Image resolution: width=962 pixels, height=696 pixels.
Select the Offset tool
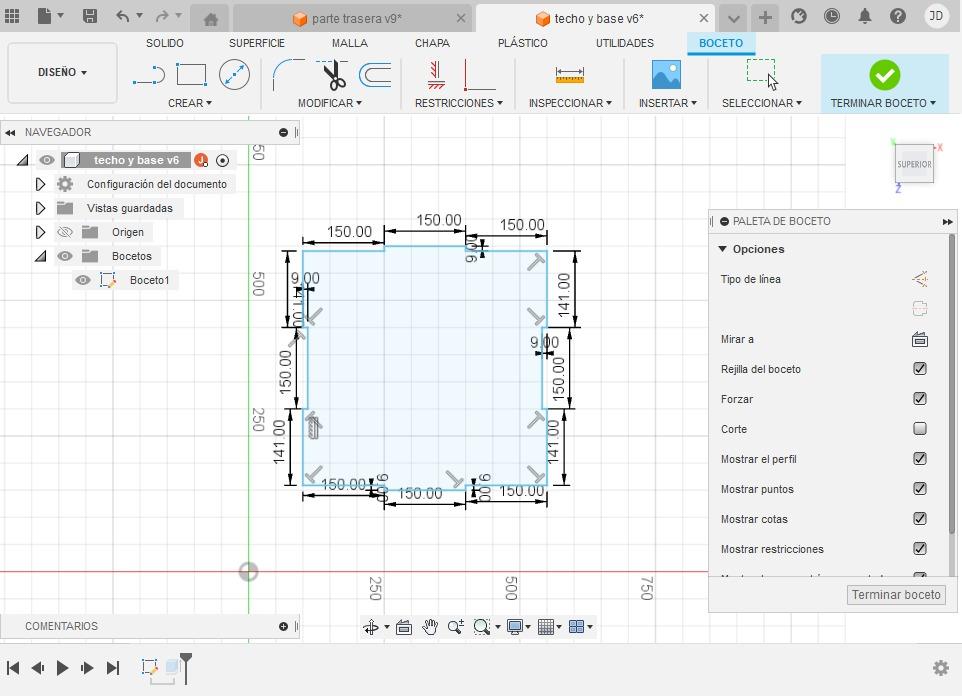point(375,75)
